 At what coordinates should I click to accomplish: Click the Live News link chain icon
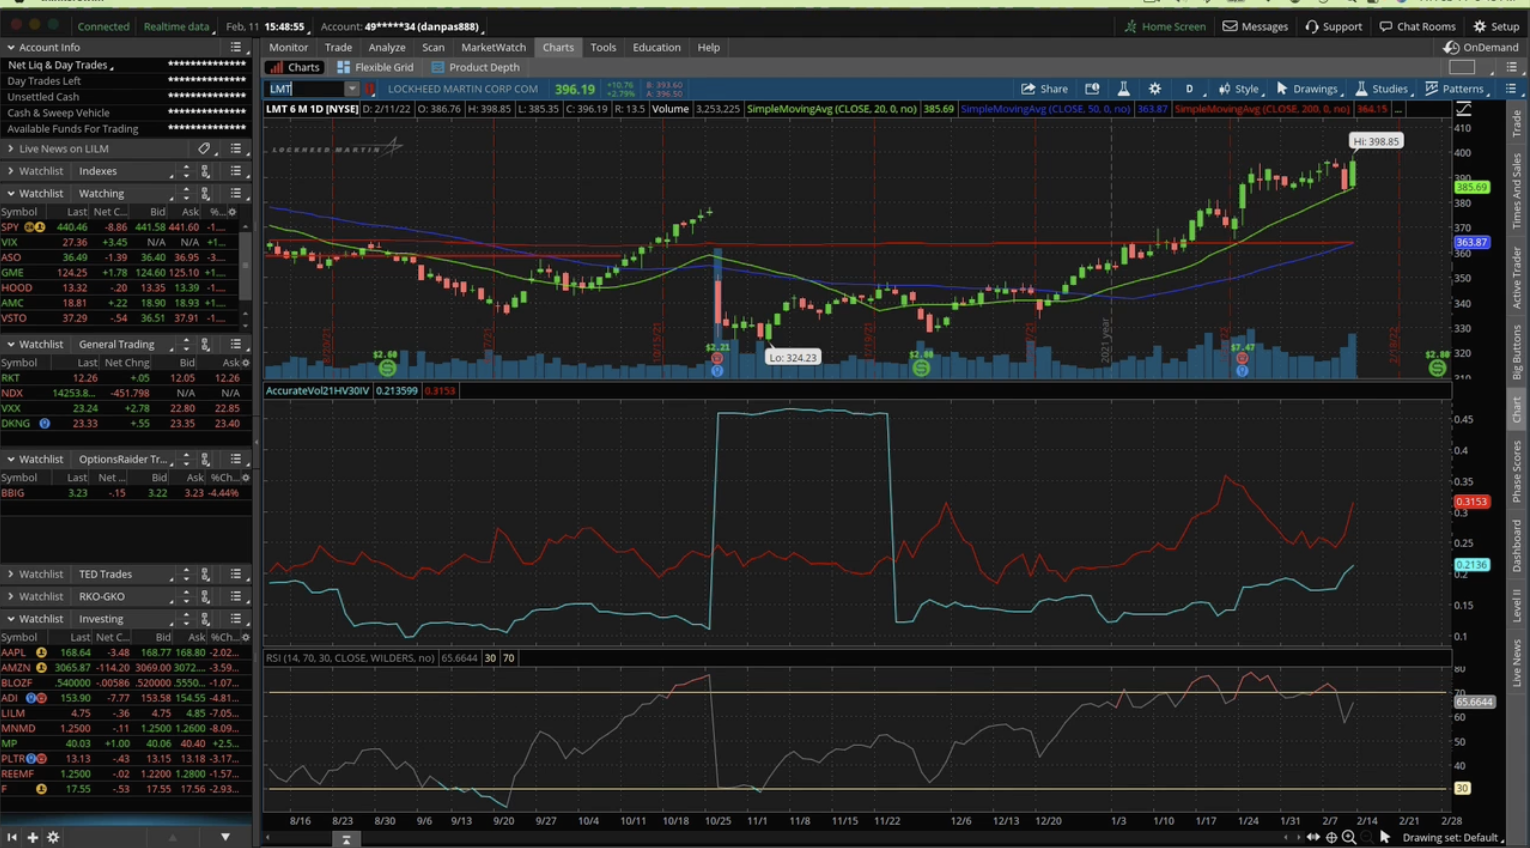pyautogui.click(x=204, y=148)
